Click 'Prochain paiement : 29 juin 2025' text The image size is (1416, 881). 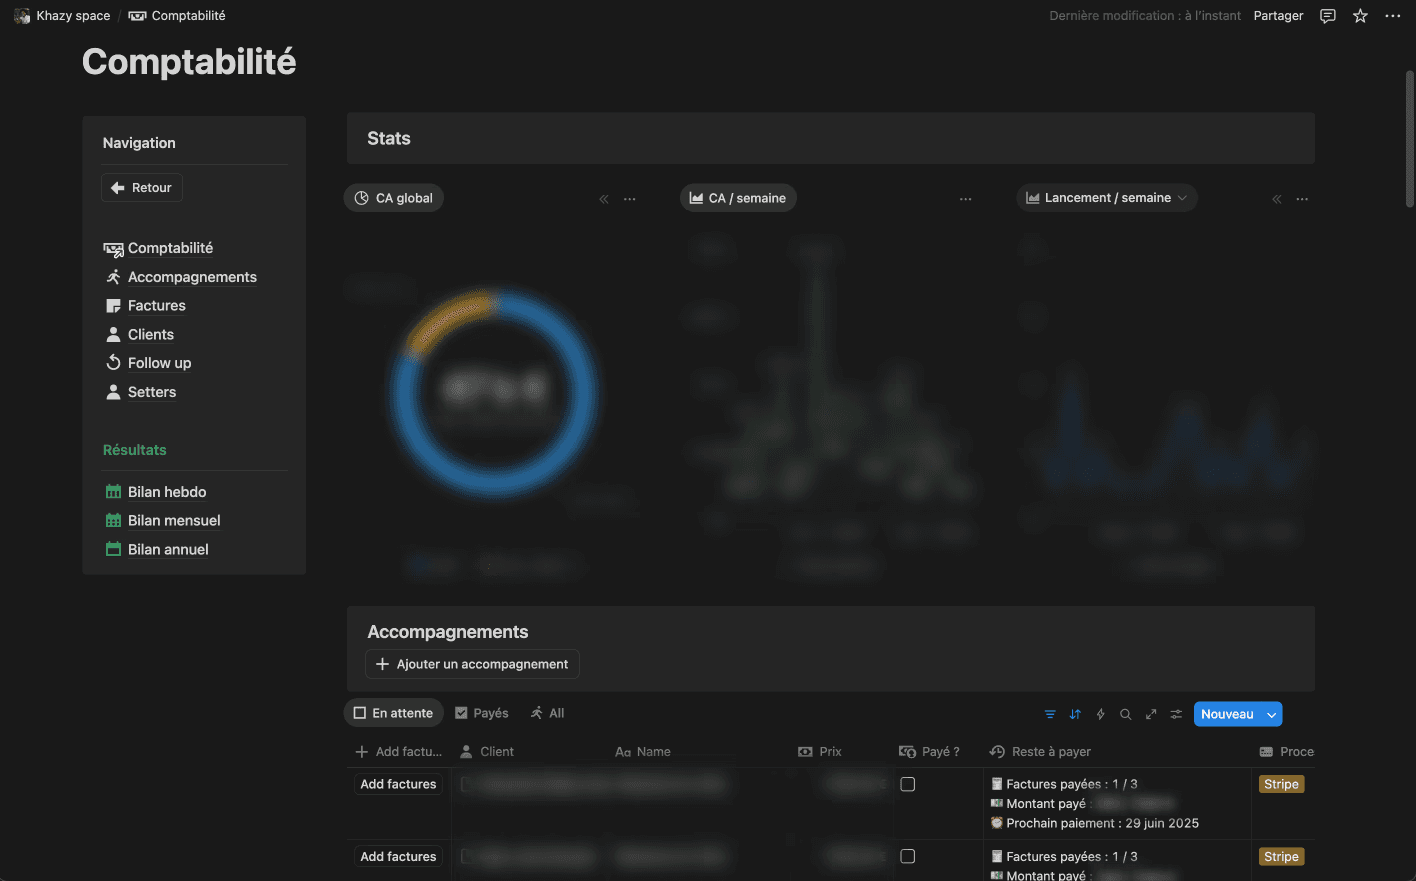tap(1102, 823)
